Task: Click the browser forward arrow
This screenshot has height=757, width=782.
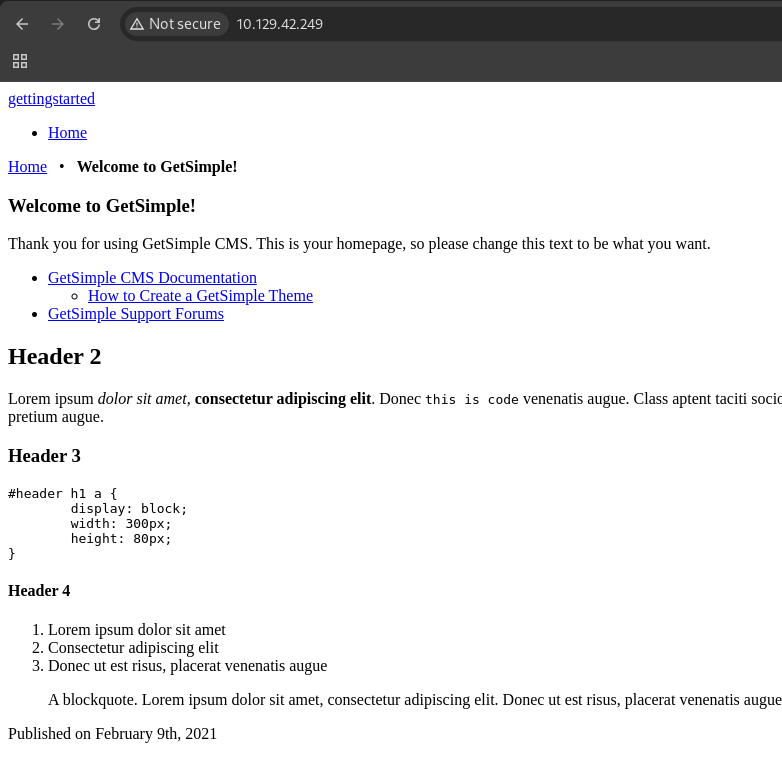Action: (x=58, y=24)
